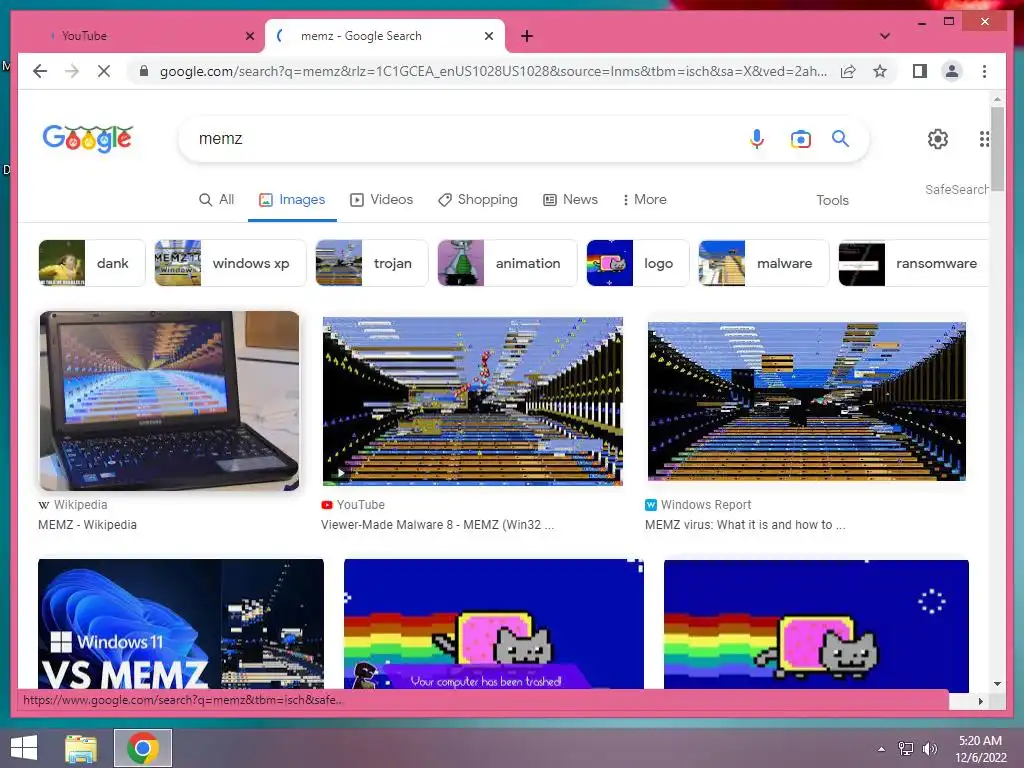Image resolution: width=1024 pixels, height=768 pixels.
Task: Expand the More search categories menu
Action: pos(644,199)
